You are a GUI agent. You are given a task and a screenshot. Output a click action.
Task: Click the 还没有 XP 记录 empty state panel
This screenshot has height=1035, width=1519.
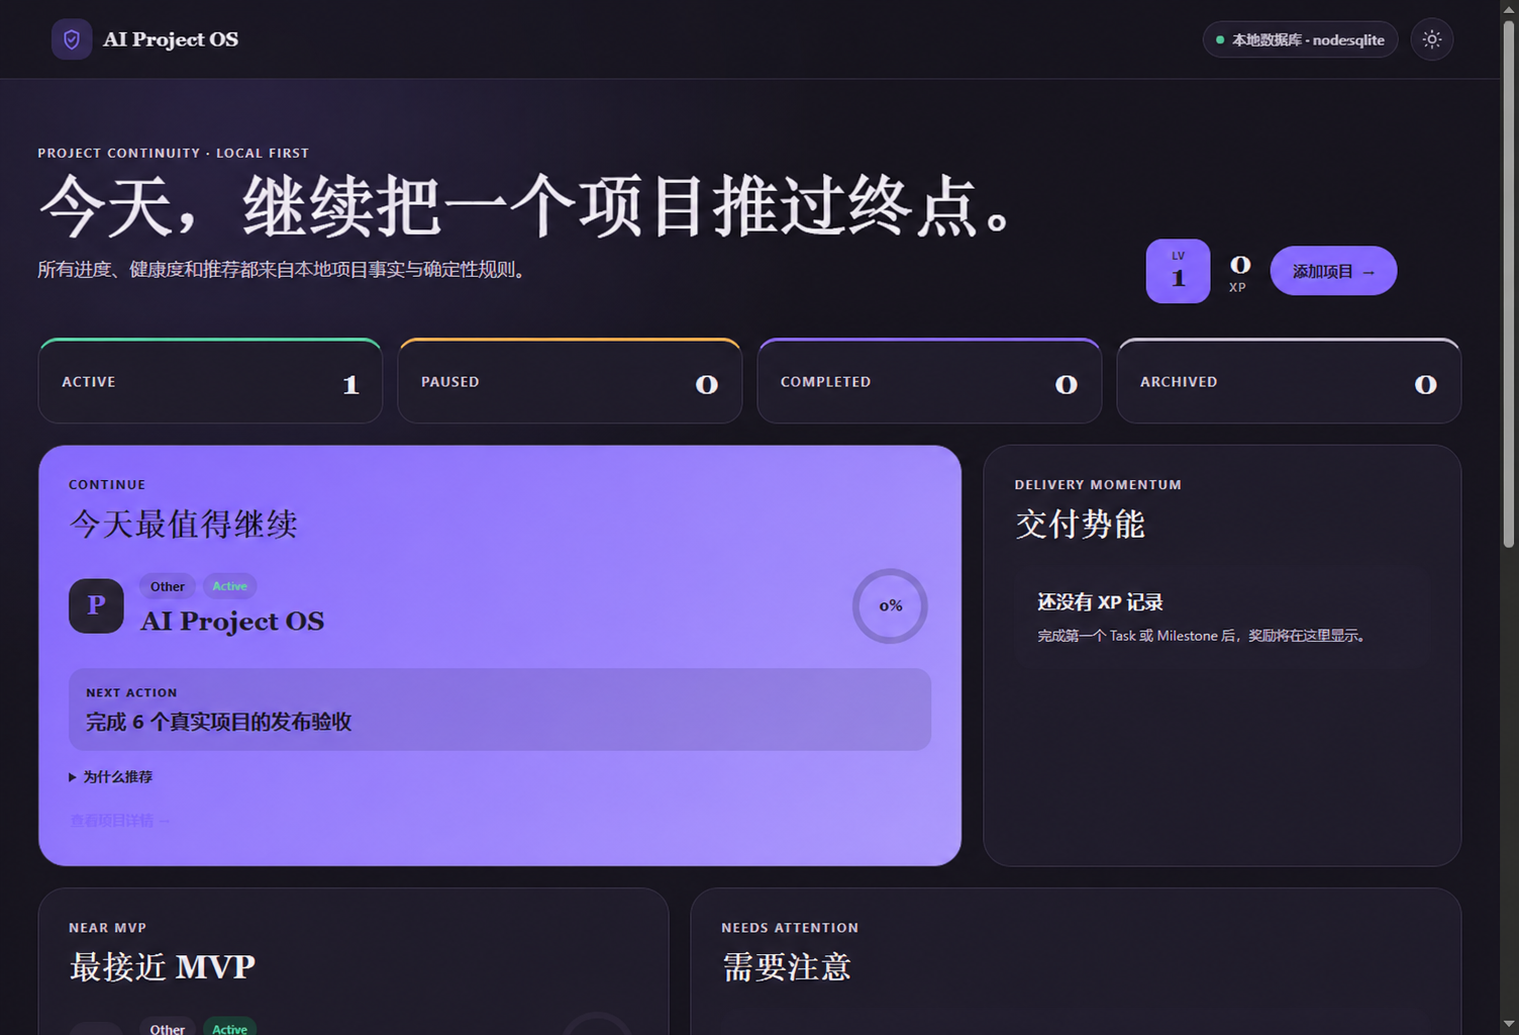click(1222, 616)
